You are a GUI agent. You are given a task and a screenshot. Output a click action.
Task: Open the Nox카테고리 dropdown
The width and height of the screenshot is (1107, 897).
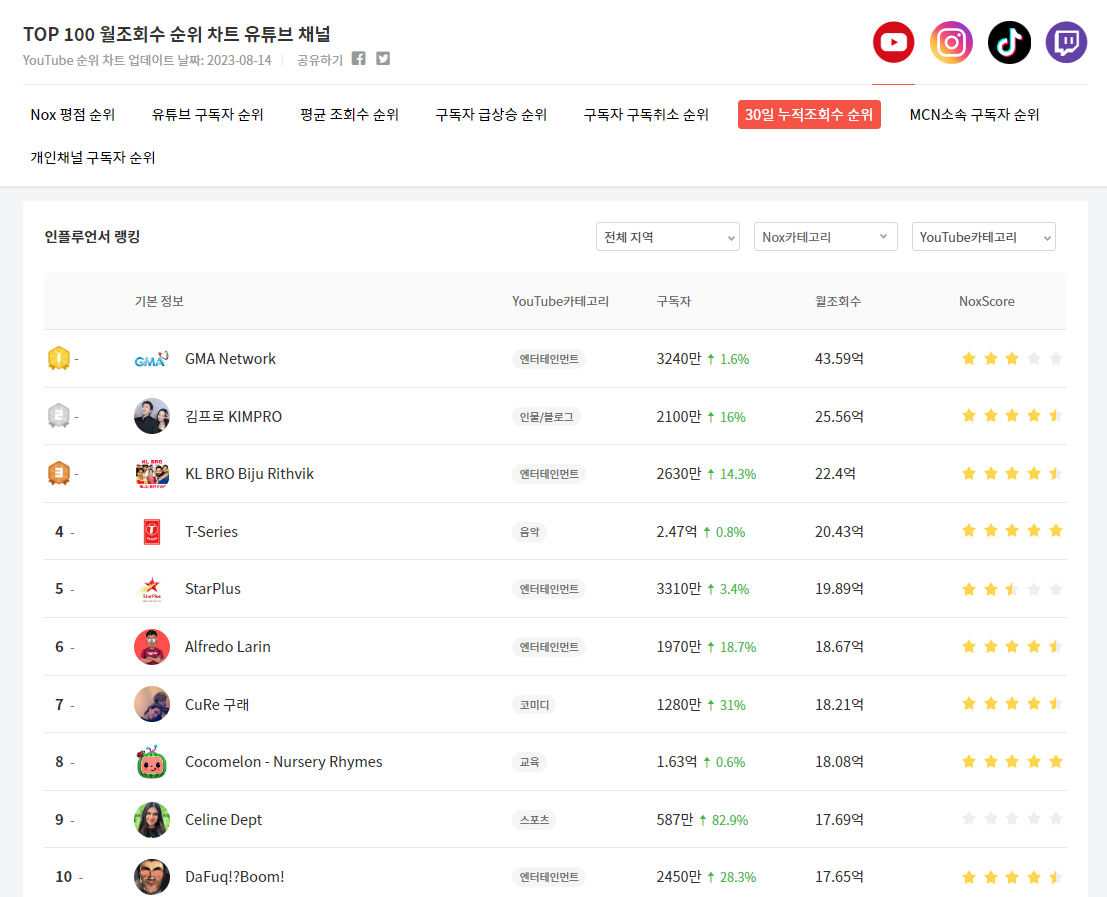point(825,237)
